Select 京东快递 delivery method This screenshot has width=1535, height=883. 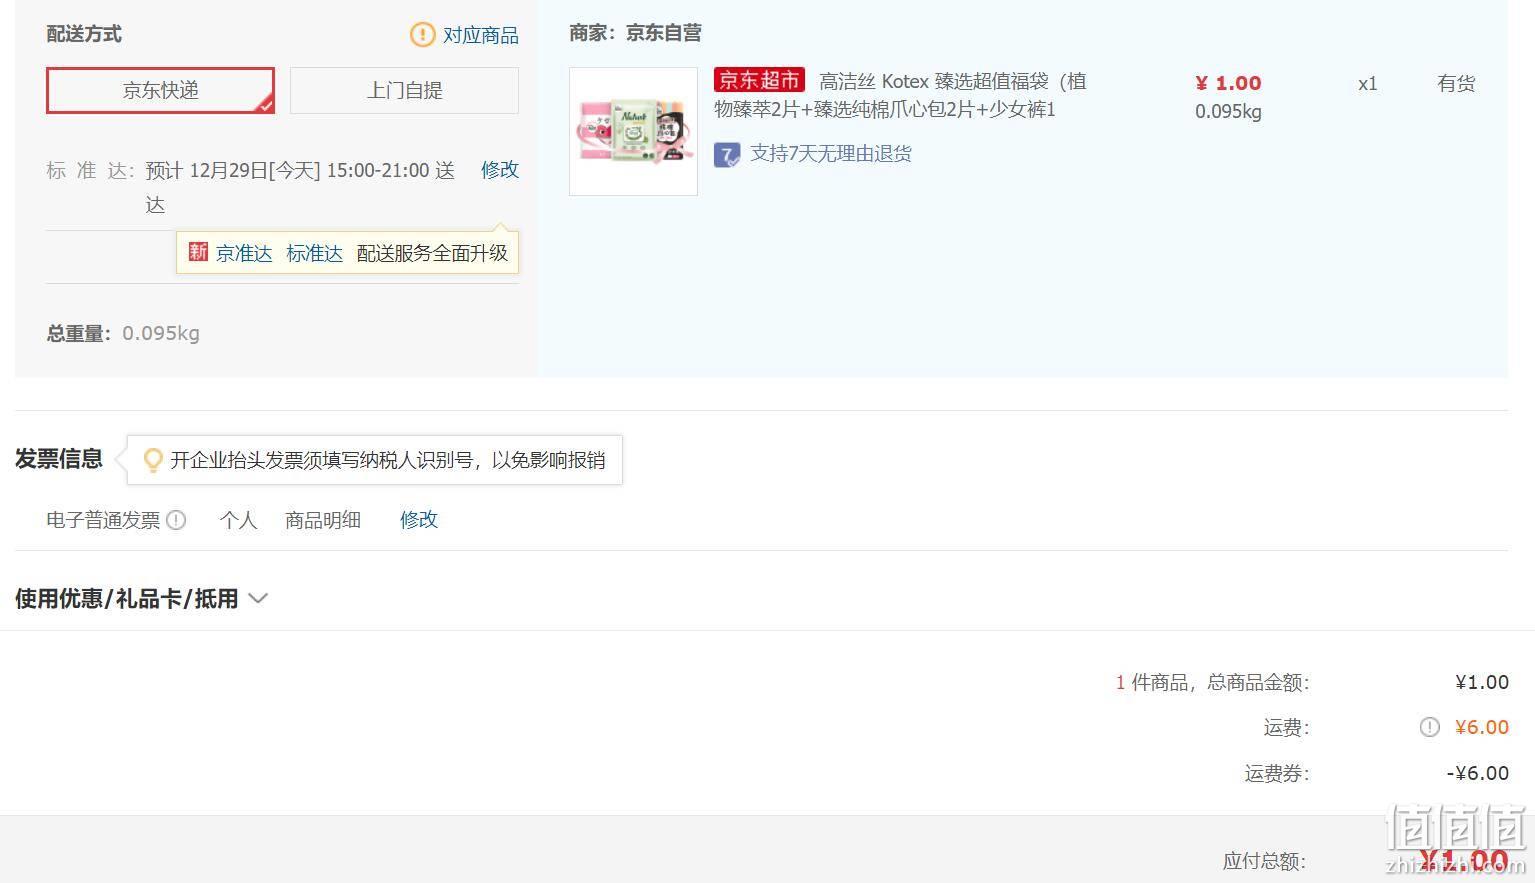(160, 90)
